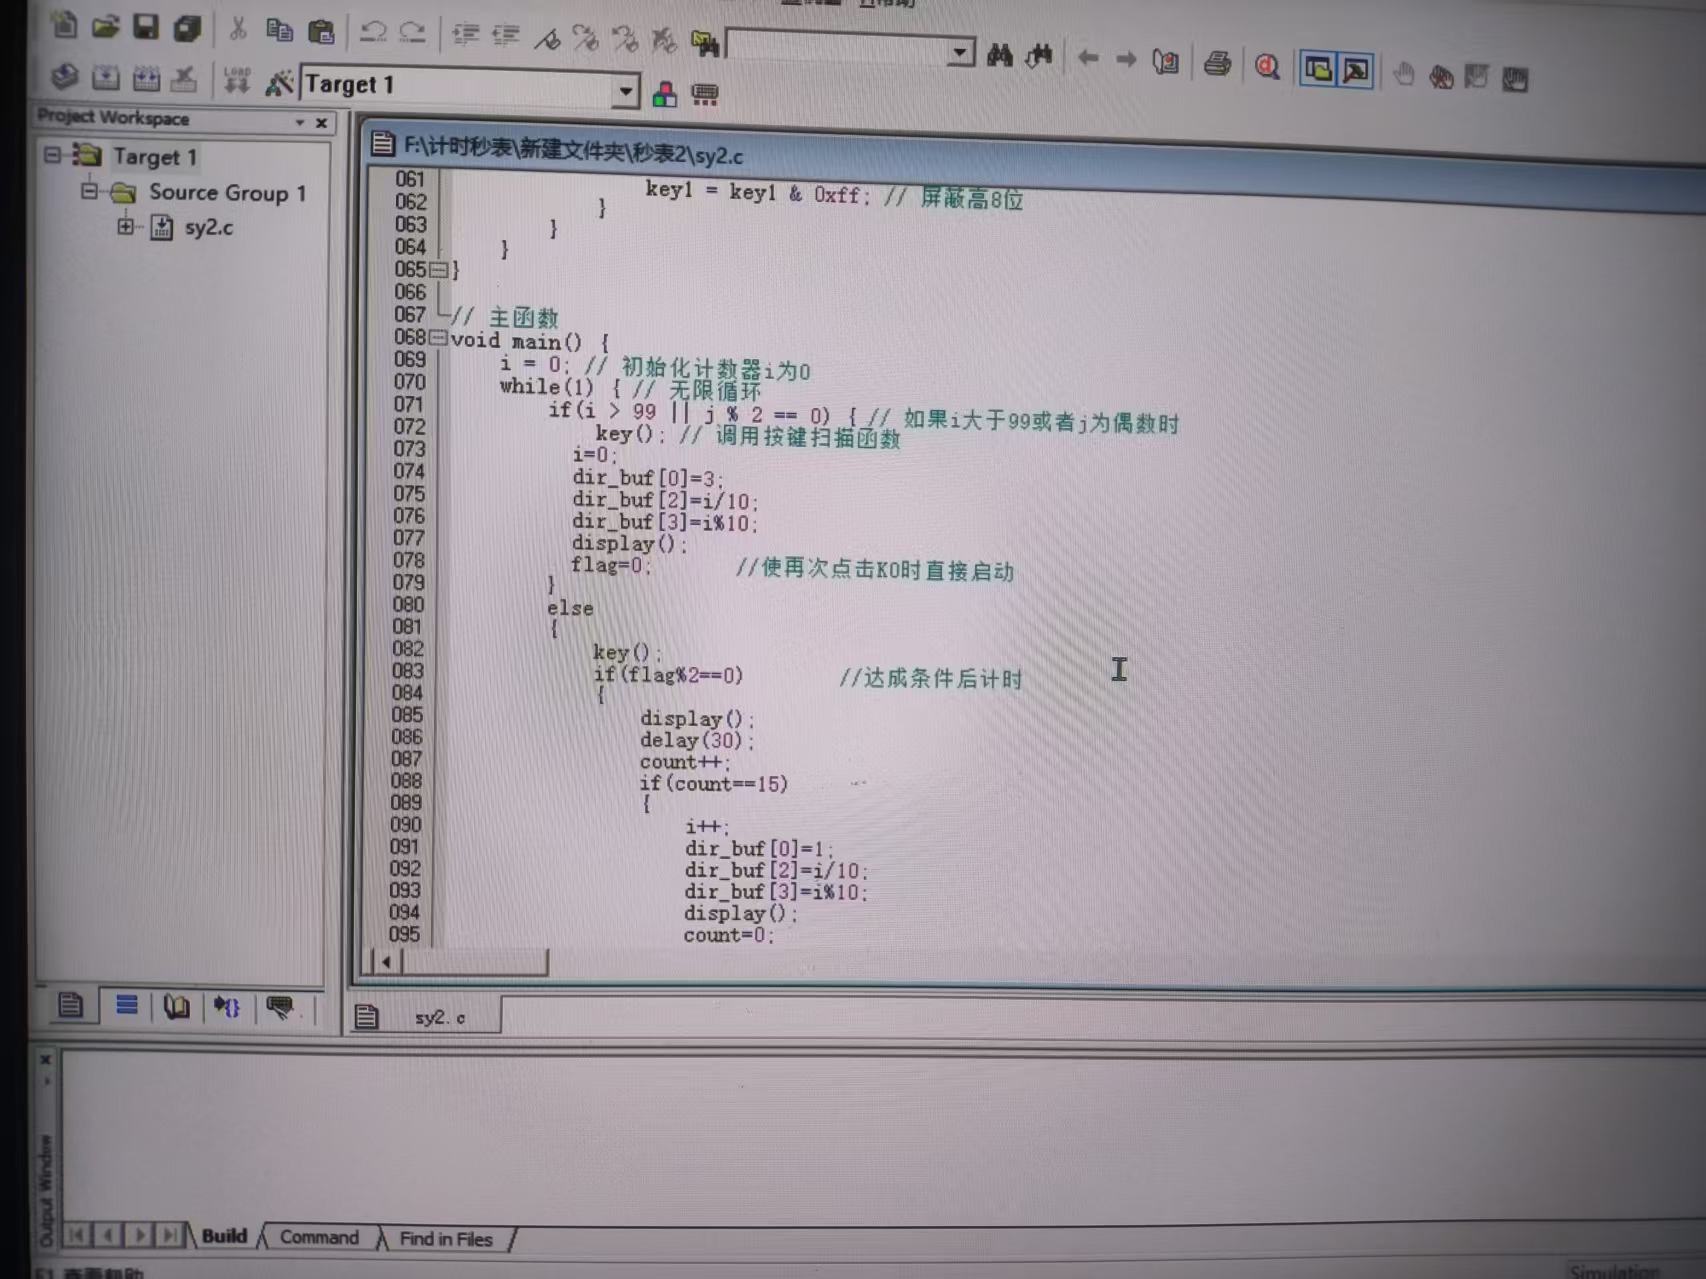
Task: Click the Save All icon
Action: pos(188,28)
